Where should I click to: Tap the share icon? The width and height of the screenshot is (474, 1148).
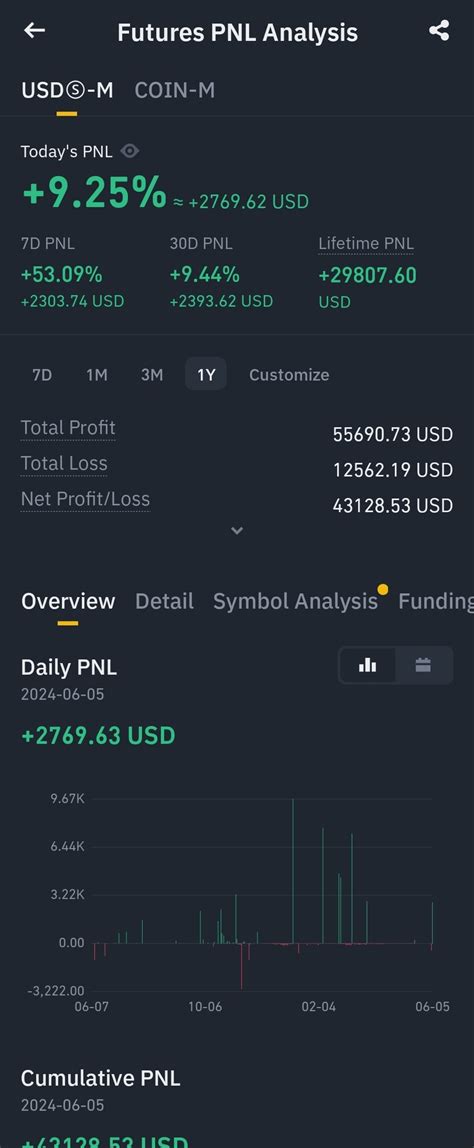pos(439,31)
